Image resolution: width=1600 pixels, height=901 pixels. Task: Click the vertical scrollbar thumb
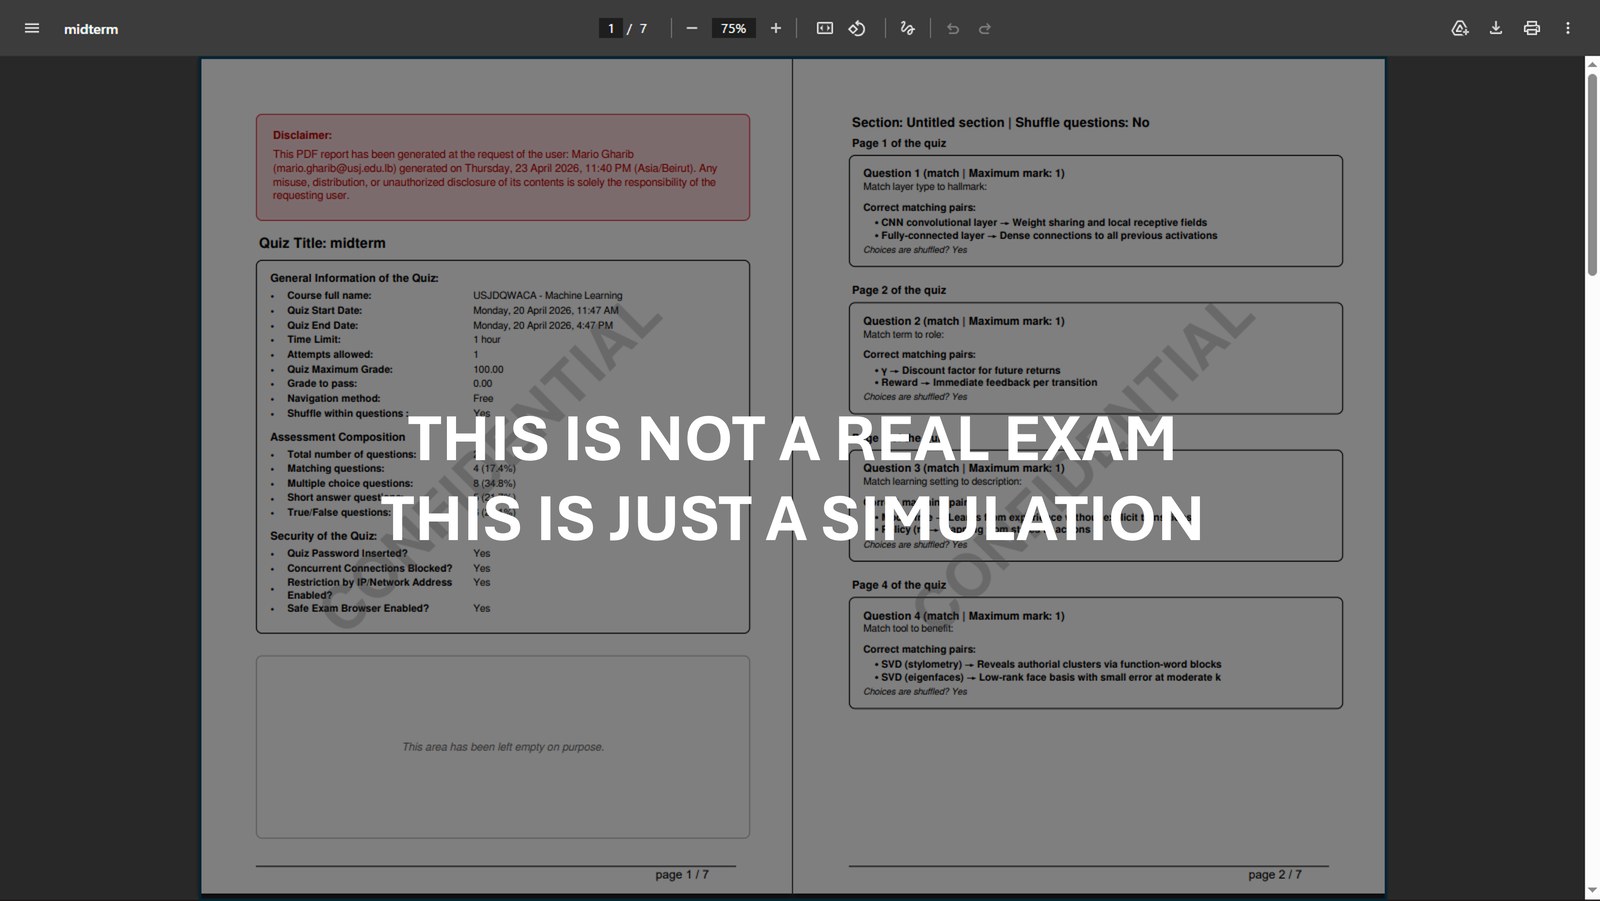[1592, 175]
